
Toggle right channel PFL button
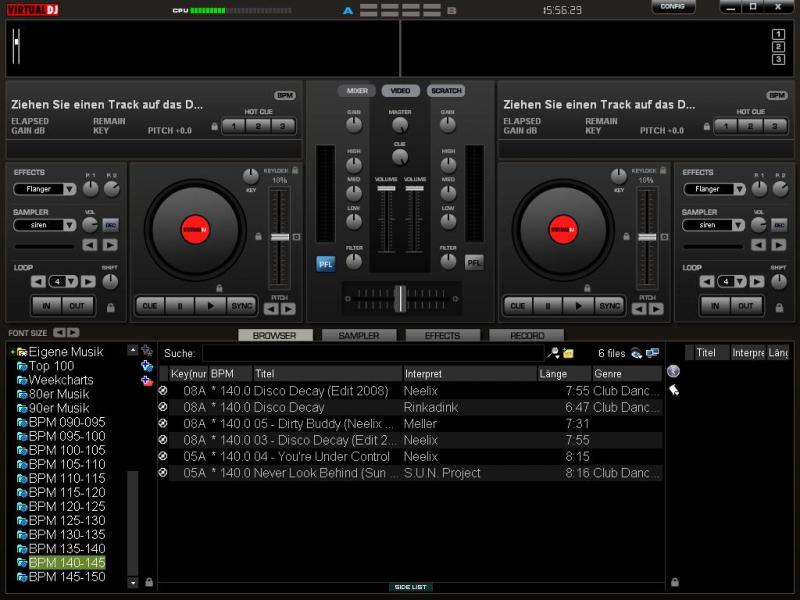(x=474, y=263)
